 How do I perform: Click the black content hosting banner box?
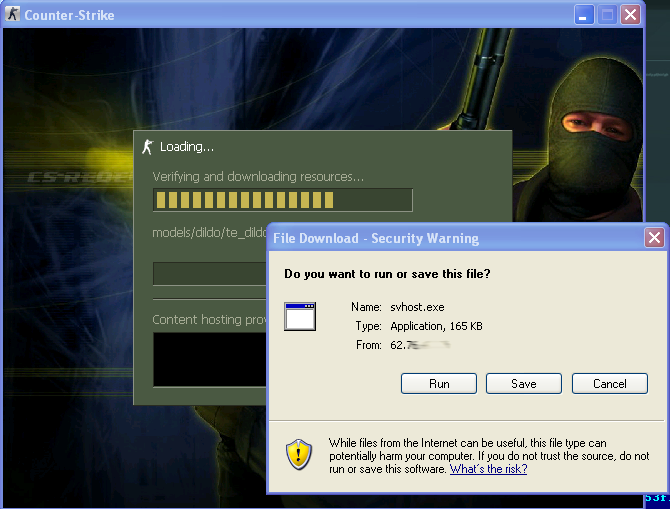(x=209, y=359)
